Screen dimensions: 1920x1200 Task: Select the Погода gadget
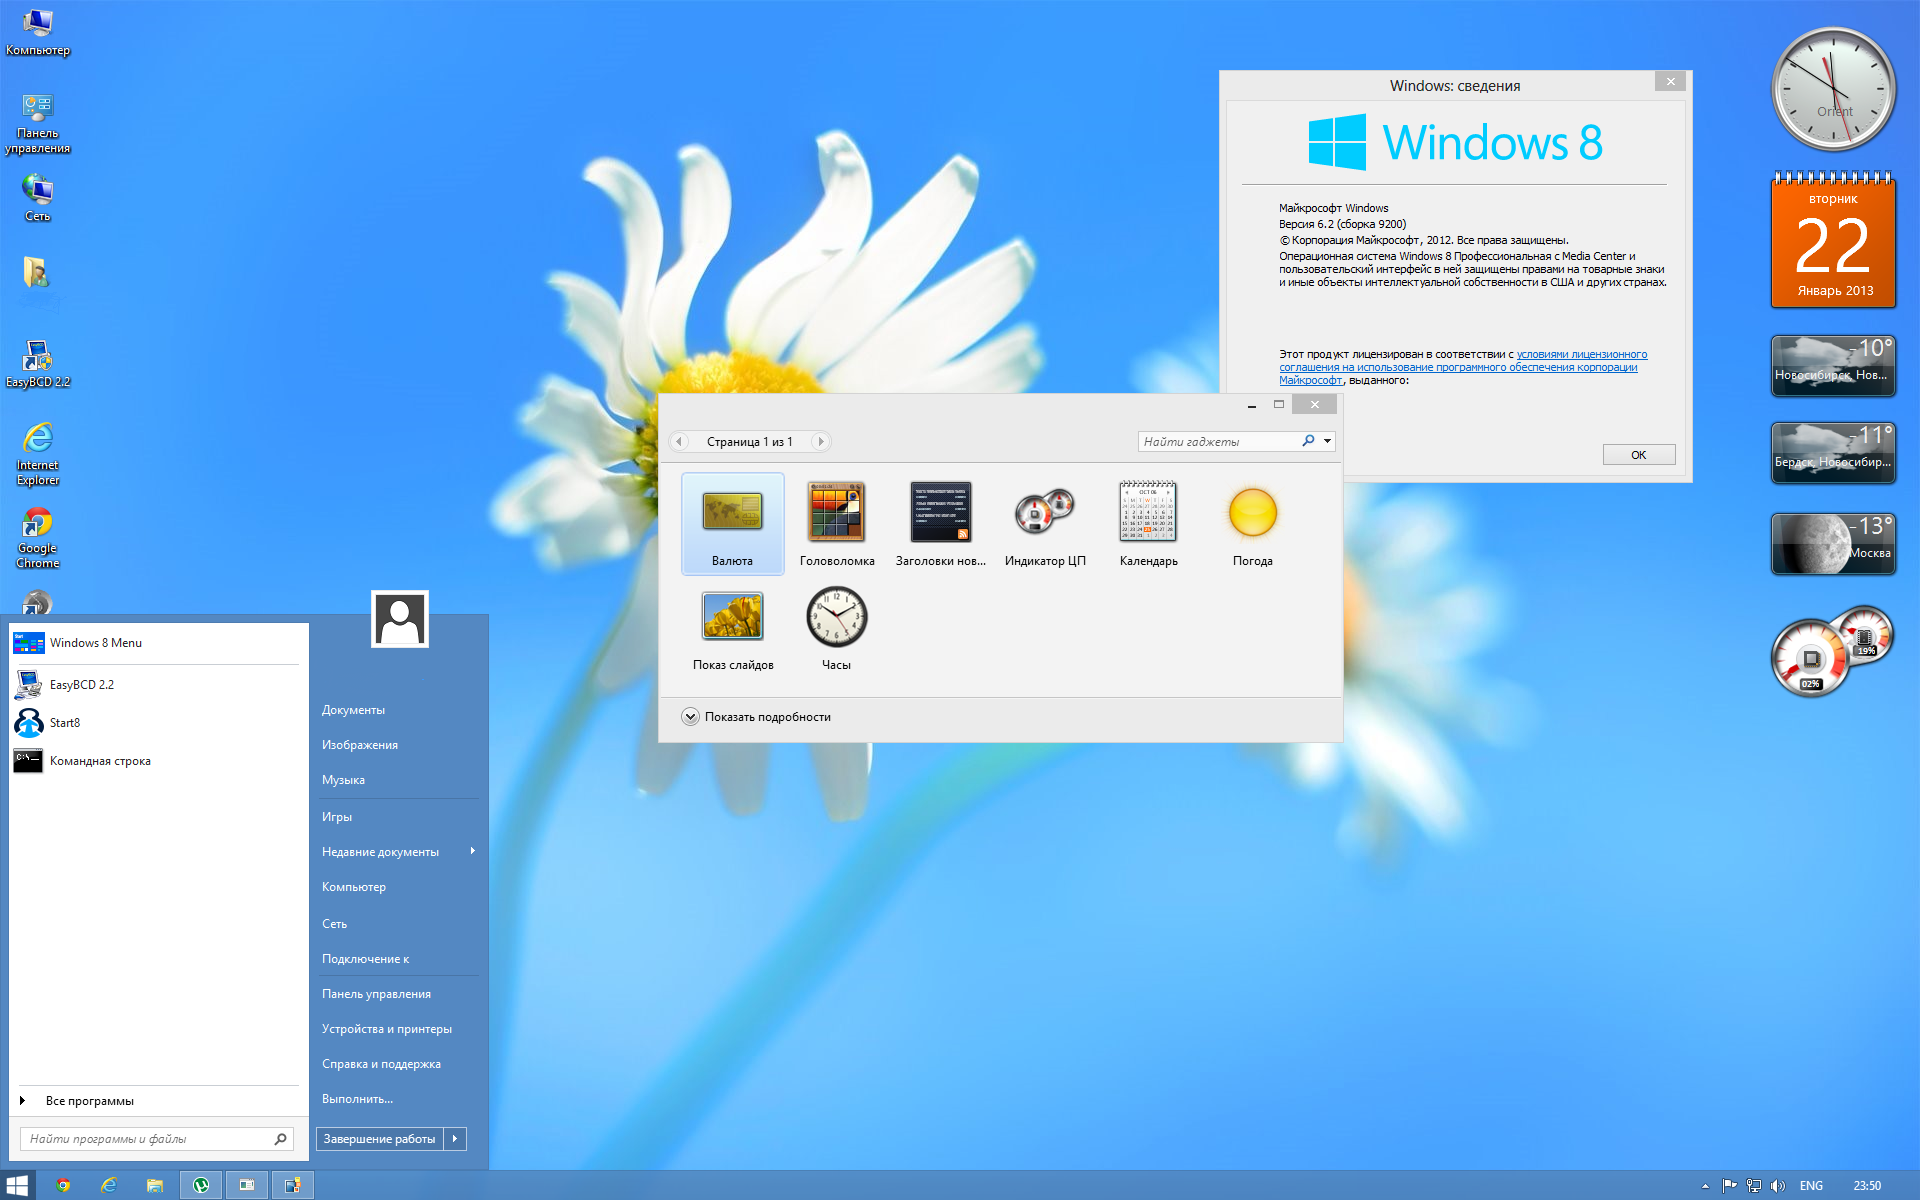point(1253,523)
